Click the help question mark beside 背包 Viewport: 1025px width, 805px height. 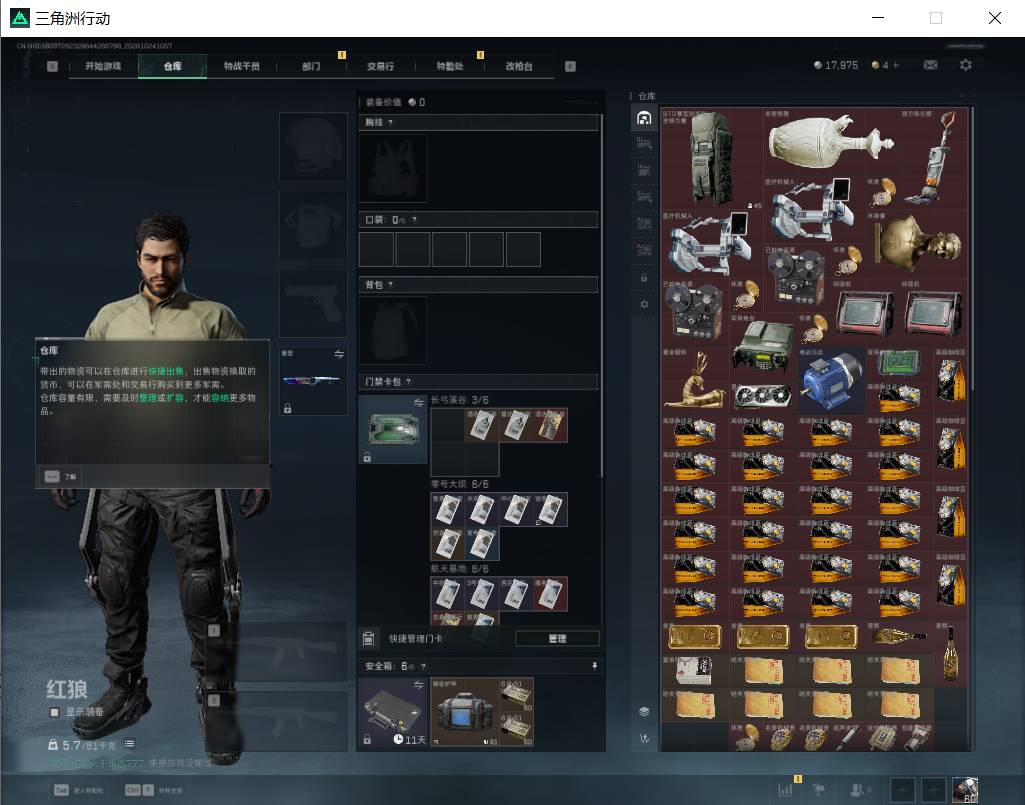(x=390, y=284)
